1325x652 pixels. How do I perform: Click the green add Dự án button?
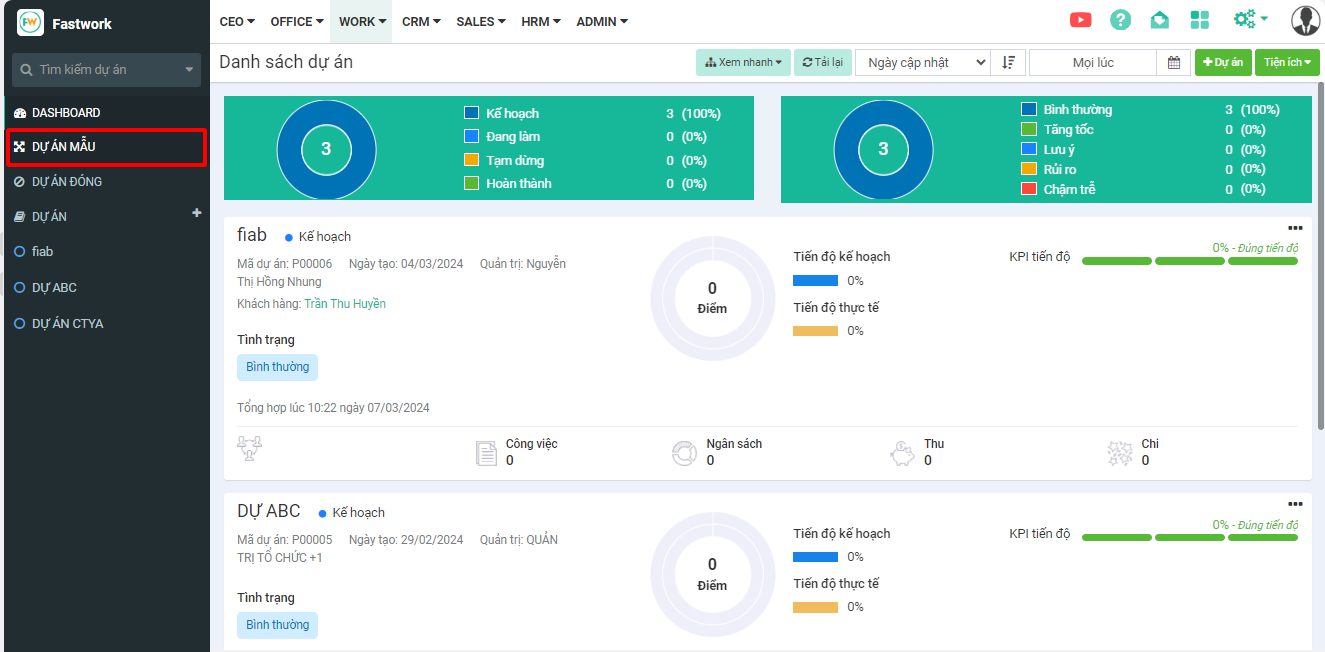tap(1222, 62)
